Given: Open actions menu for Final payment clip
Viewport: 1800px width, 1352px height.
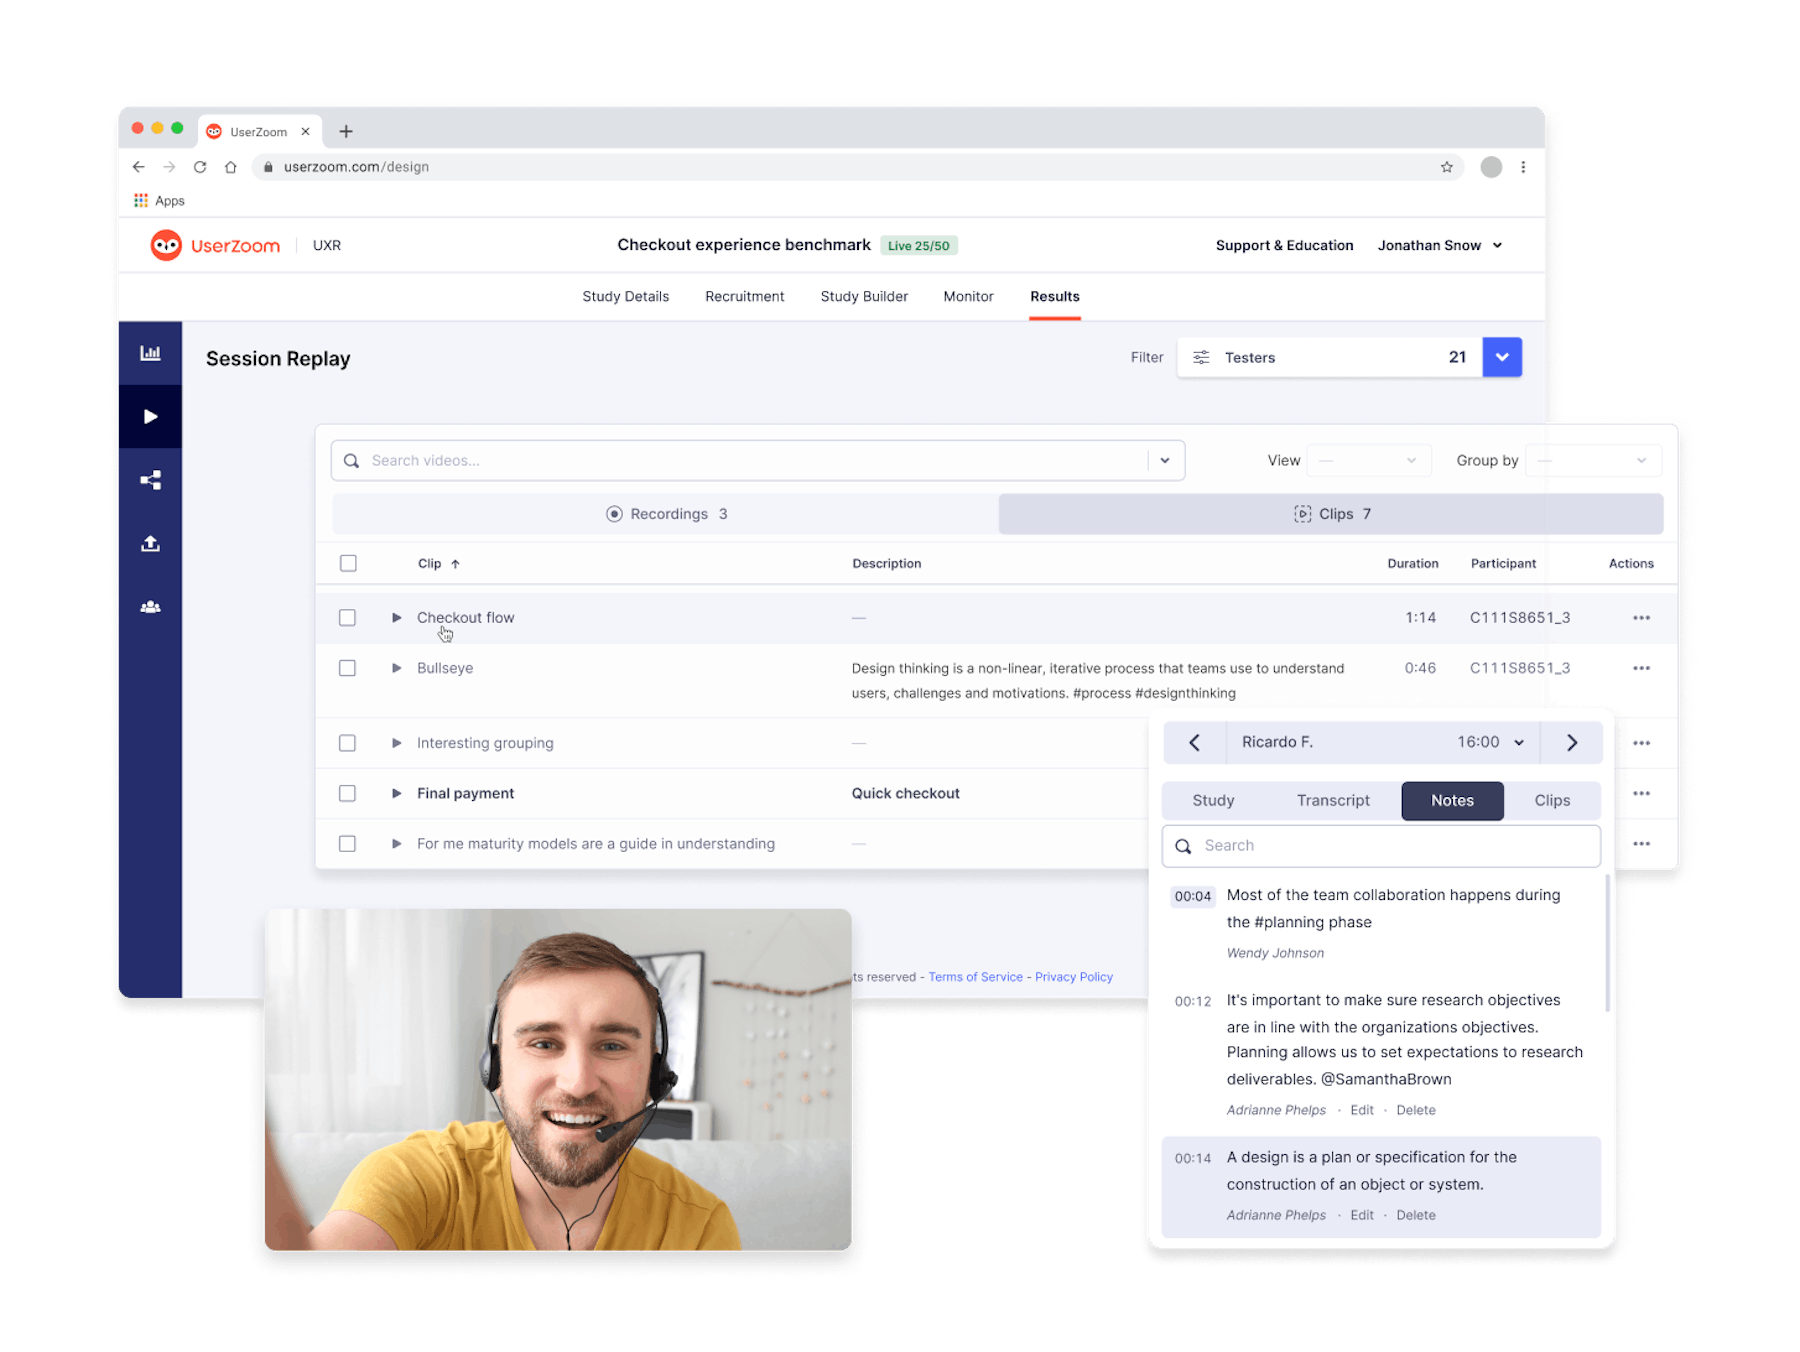Looking at the screenshot, I should [1641, 793].
